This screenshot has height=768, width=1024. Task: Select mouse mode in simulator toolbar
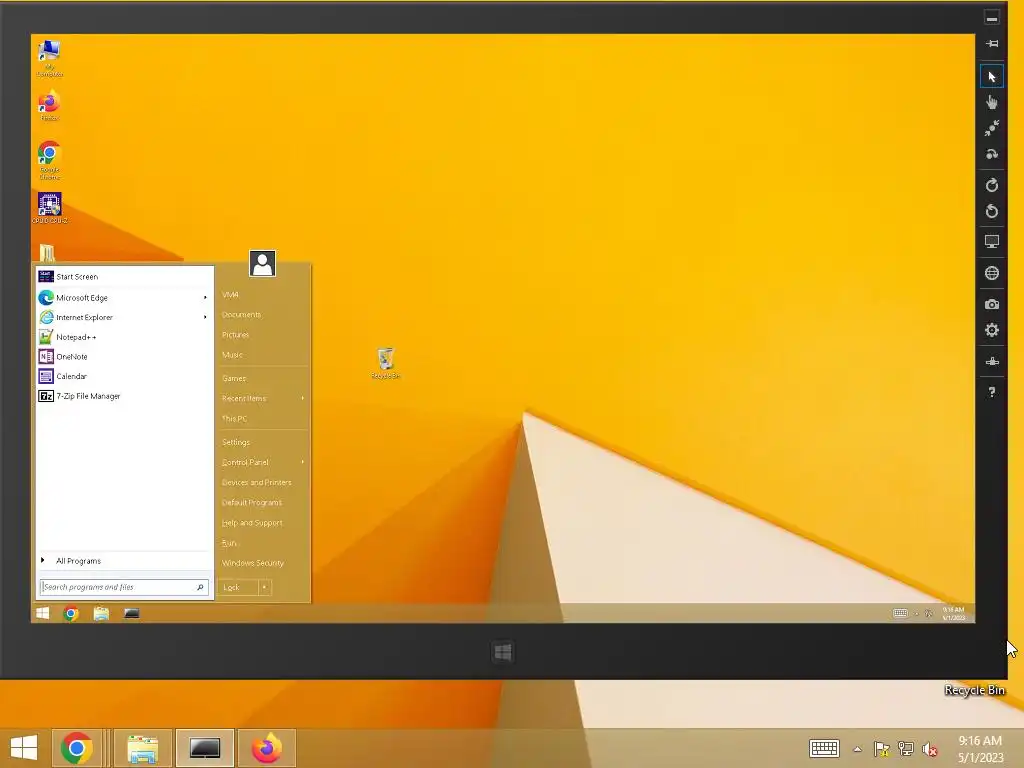pyautogui.click(x=991, y=77)
